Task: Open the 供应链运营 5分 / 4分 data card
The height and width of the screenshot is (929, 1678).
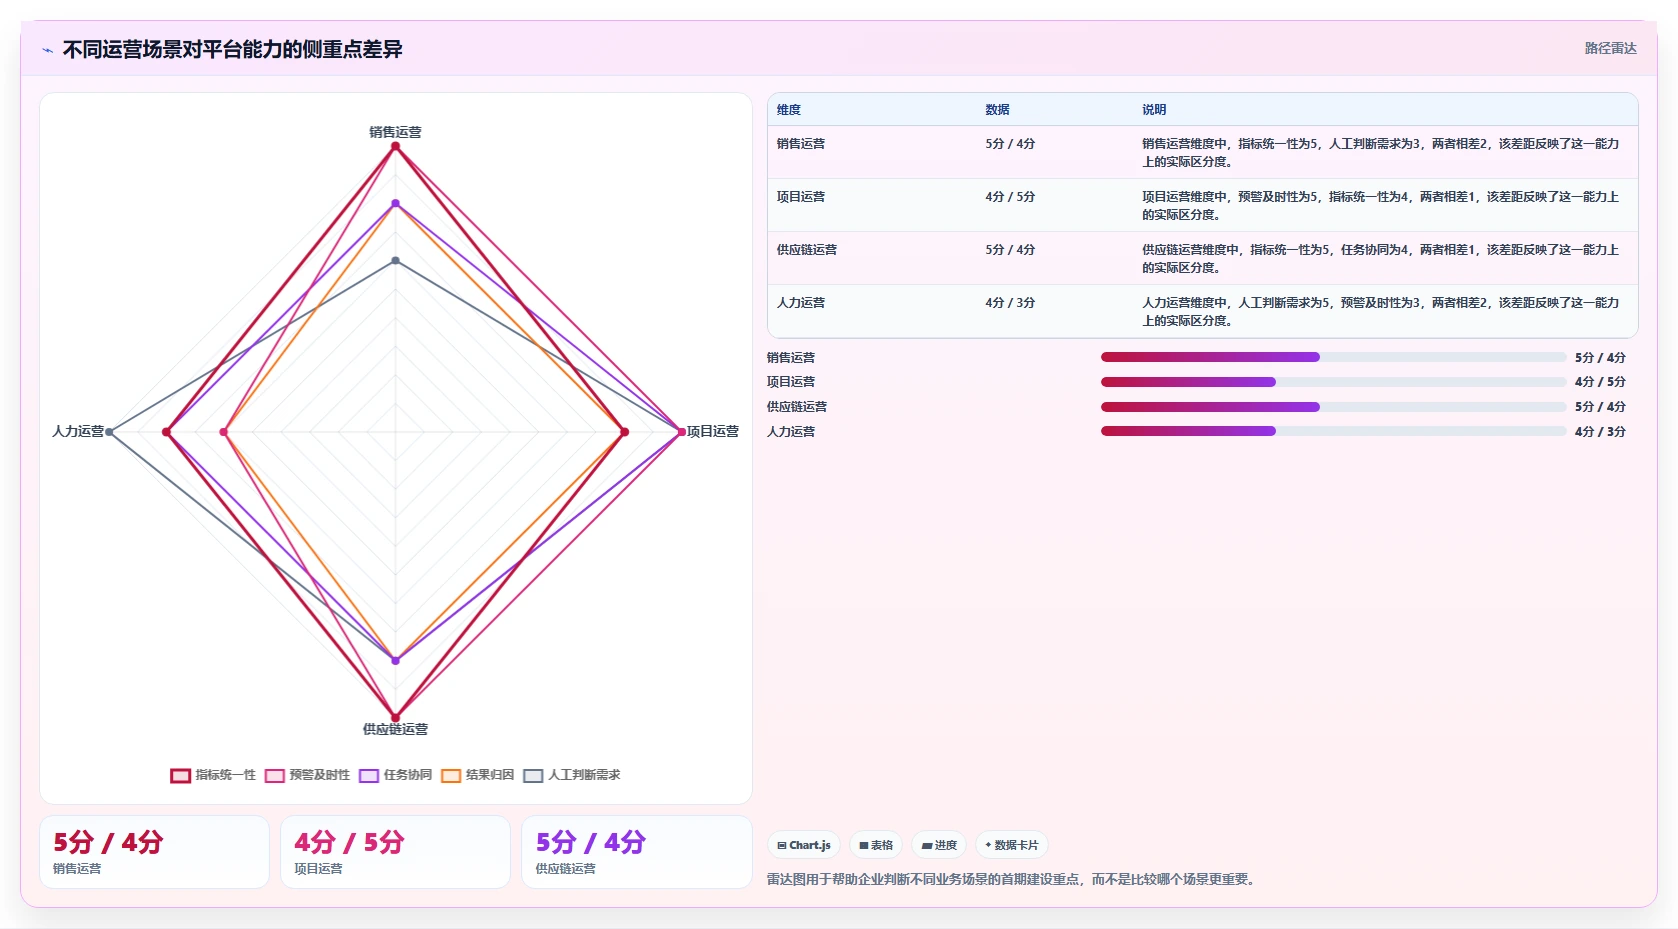Action: pyautogui.click(x=636, y=852)
